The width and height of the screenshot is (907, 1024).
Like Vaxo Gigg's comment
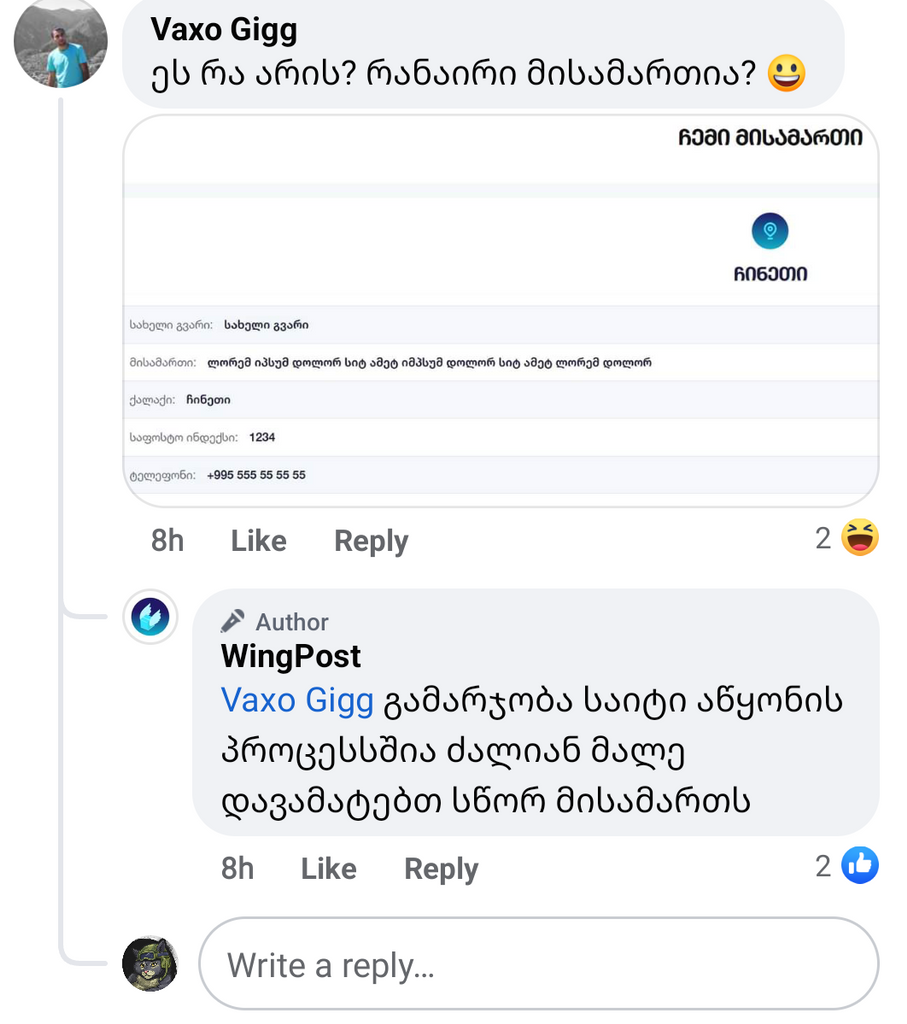click(x=258, y=541)
